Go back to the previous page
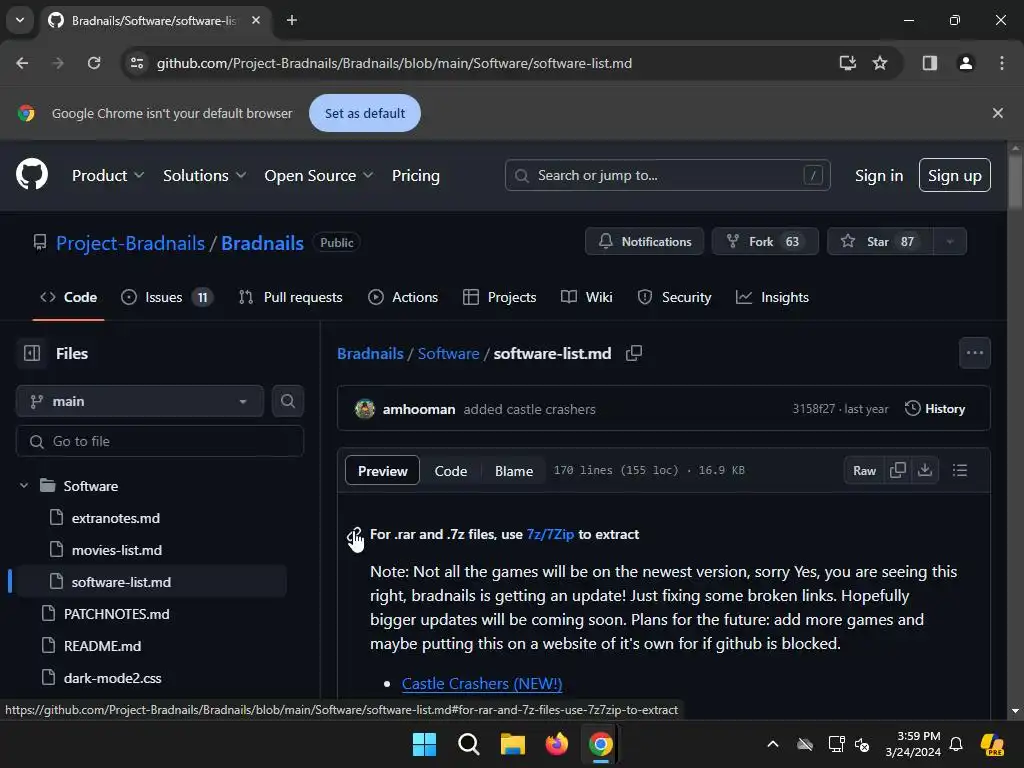 [x=22, y=63]
